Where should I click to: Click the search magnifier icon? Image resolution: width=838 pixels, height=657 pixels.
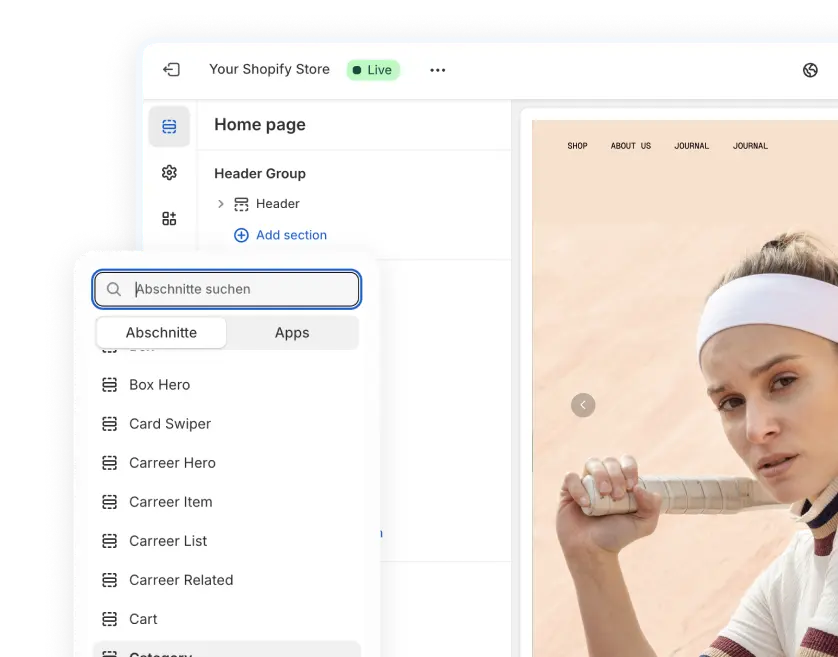pos(113,289)
